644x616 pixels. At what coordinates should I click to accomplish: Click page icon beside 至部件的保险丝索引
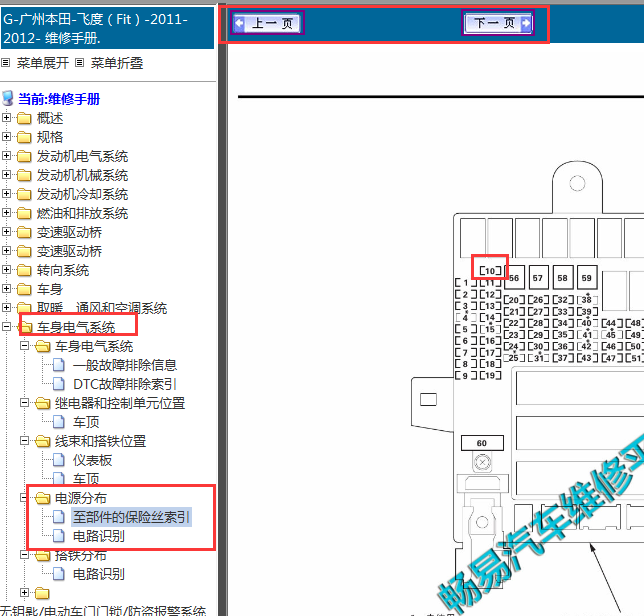click(59, 517)
